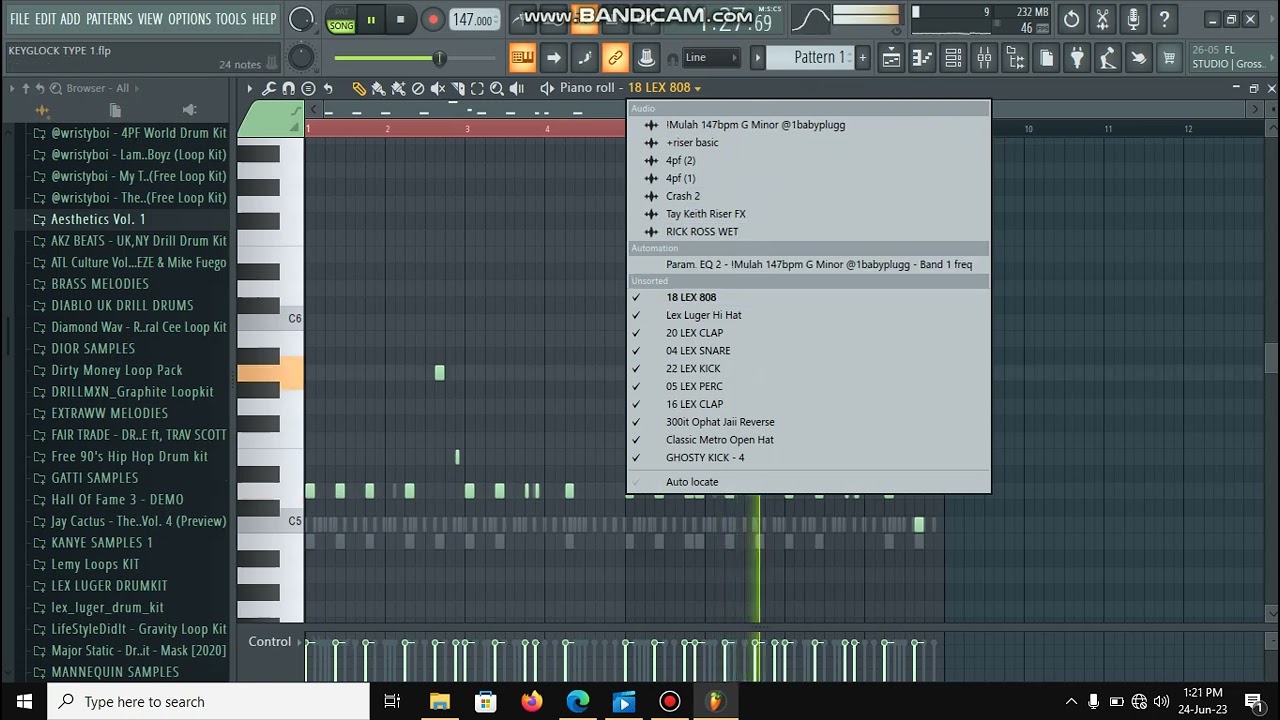
Task: Click the Stop playback button
Action: (x=400, y=20)
